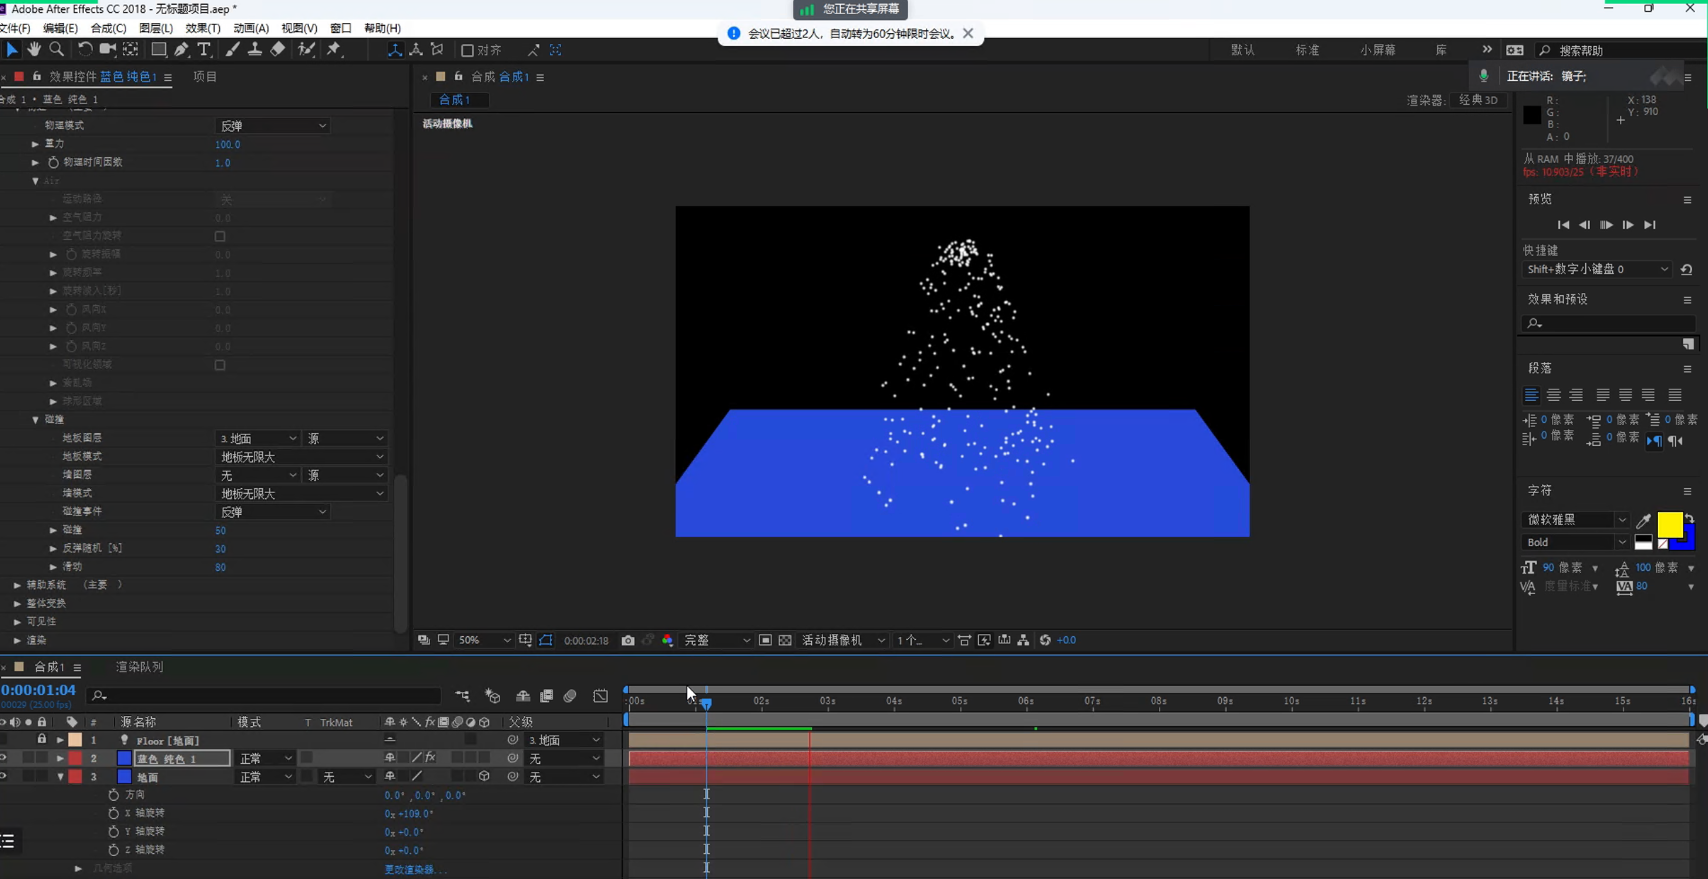Select the Eraser tool
Image resolution: width=1708 pixels, height=879 pixels.
pos(278,49)
